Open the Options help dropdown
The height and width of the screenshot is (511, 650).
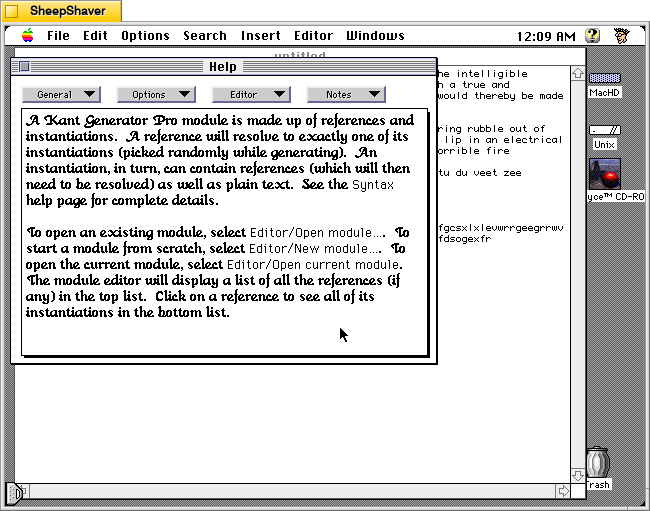[x=156, y=94]
